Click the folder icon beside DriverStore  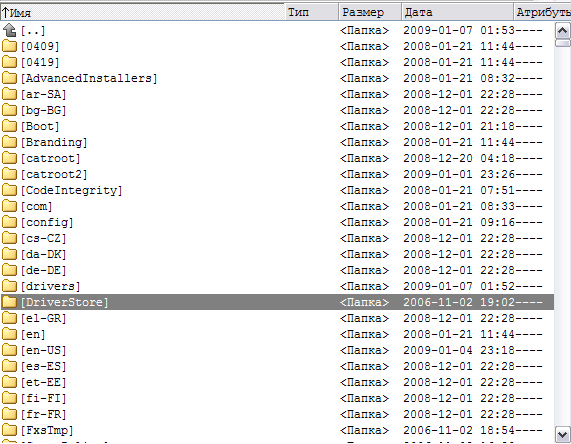click(9, 302)
